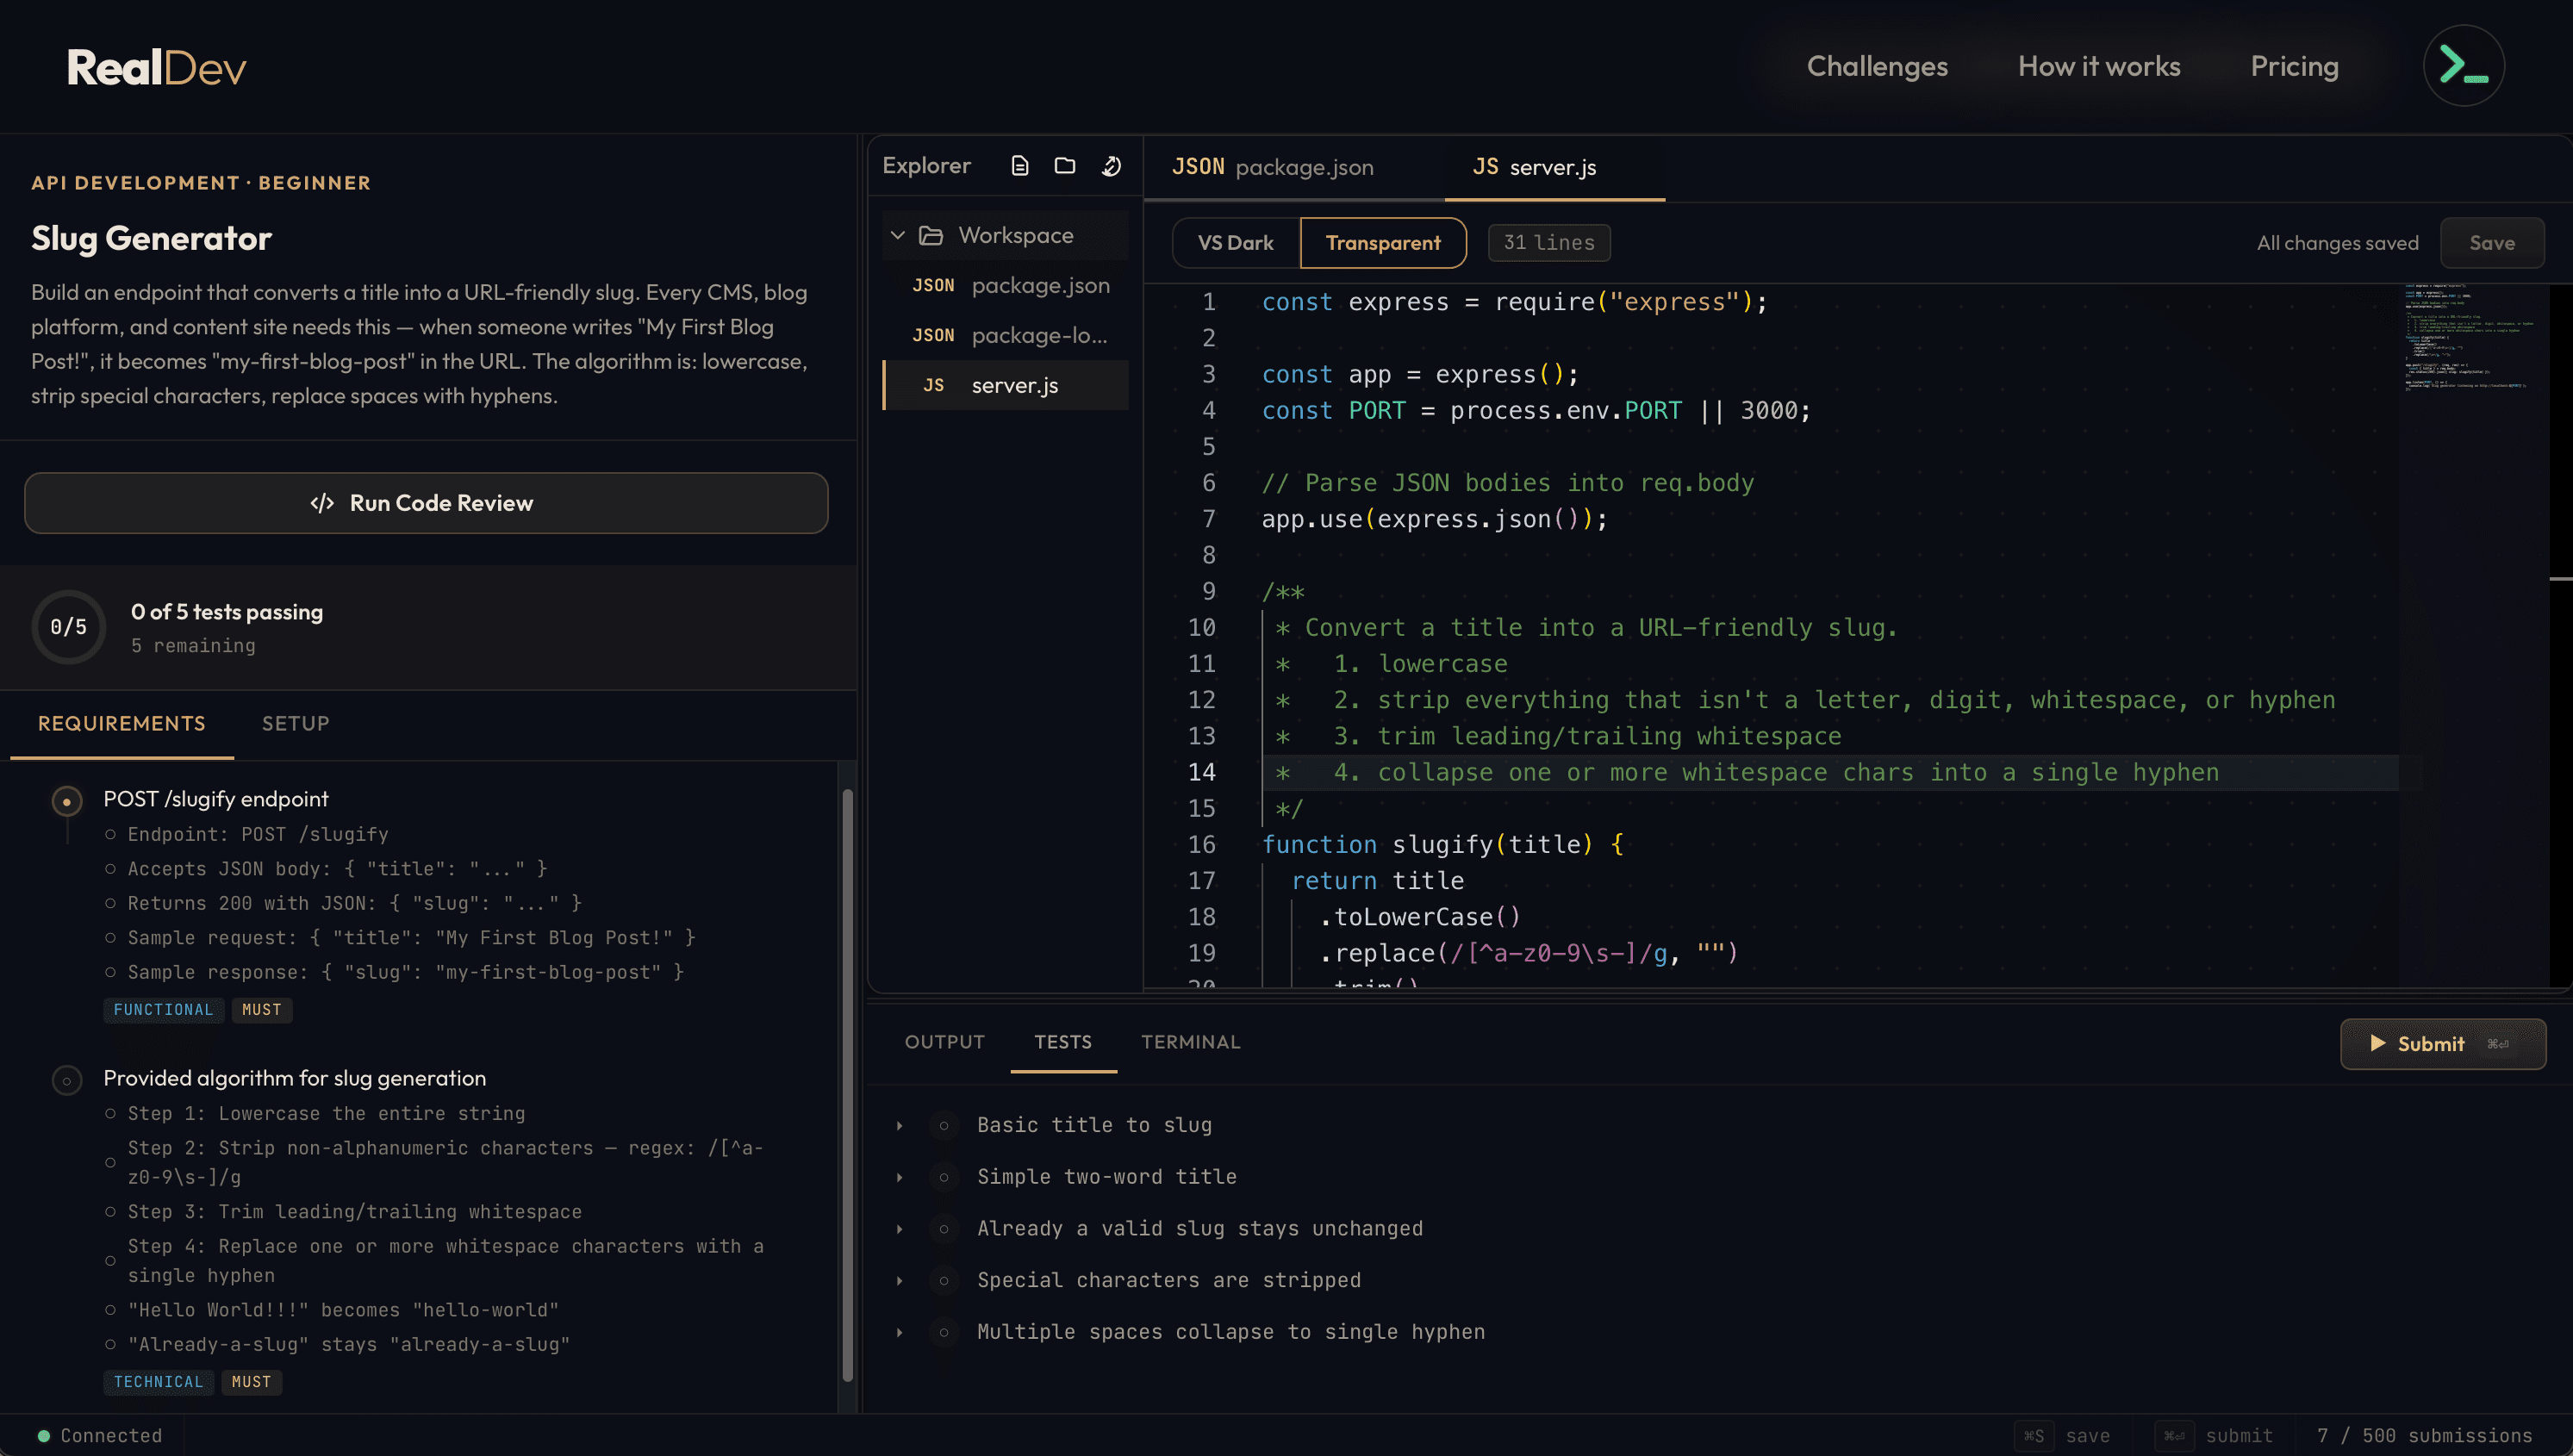
Task: Click the Explorer panel title
Action: (926, 166)
